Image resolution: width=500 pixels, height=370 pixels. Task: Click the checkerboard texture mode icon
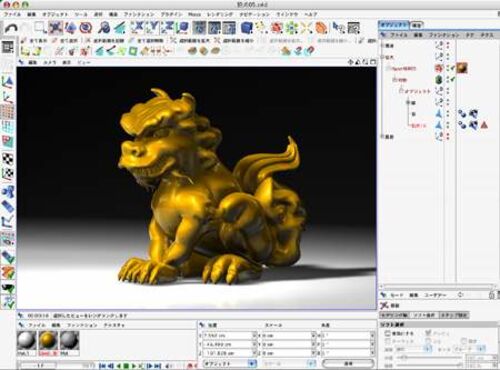8,159
